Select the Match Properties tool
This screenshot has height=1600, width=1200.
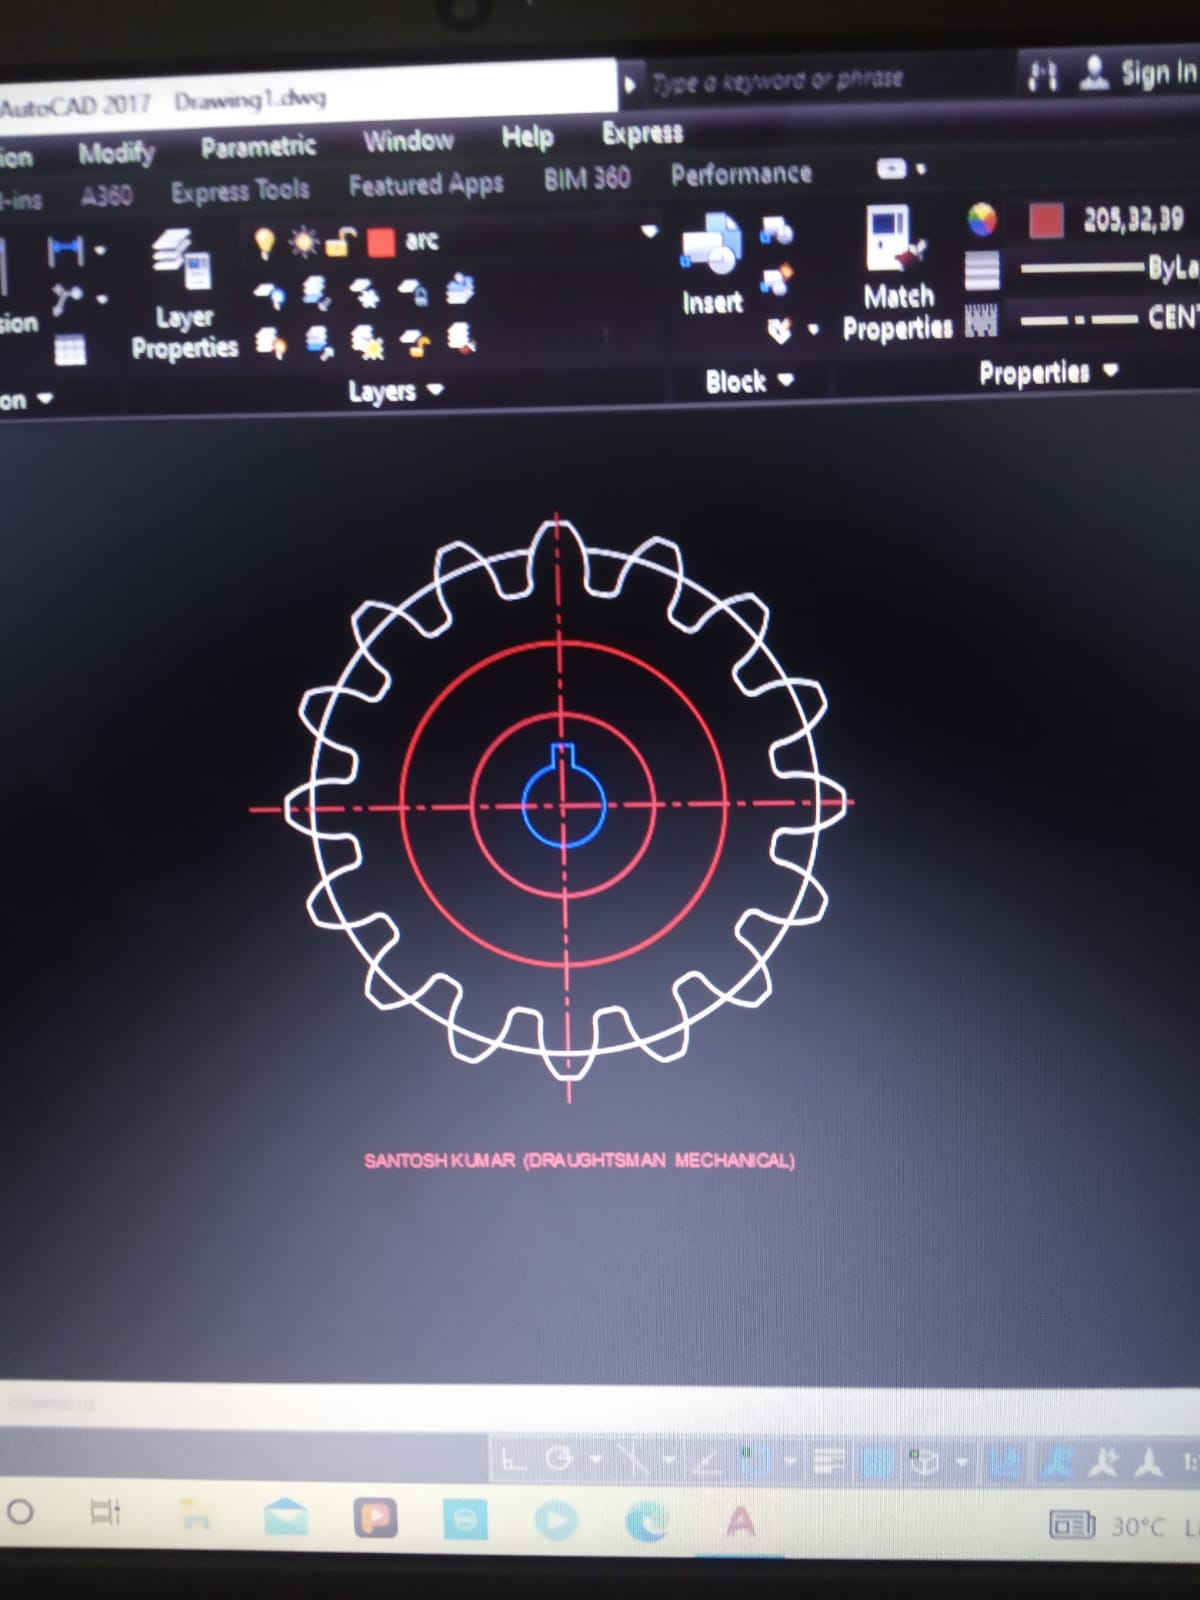(x=896, y=272)
